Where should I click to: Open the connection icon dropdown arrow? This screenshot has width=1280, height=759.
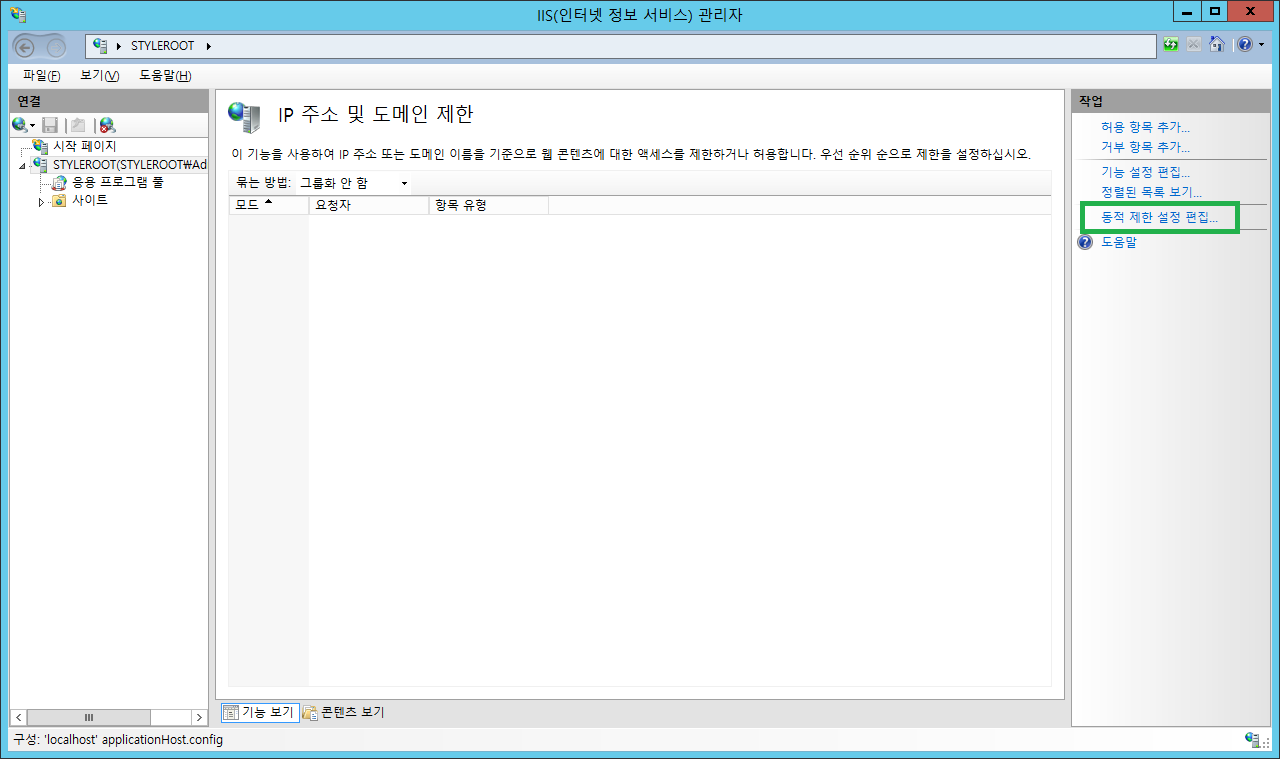(33, 126)
